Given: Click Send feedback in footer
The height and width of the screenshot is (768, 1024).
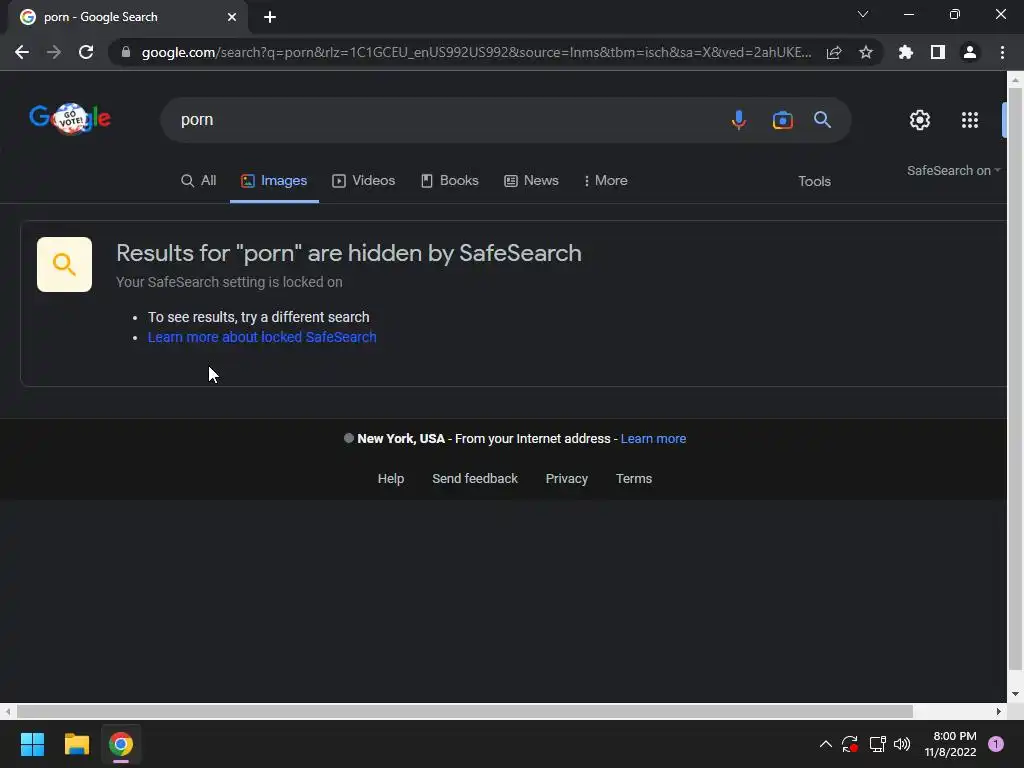Looking at the screenshot, I should pyautogui.click(x=475, y=479).
